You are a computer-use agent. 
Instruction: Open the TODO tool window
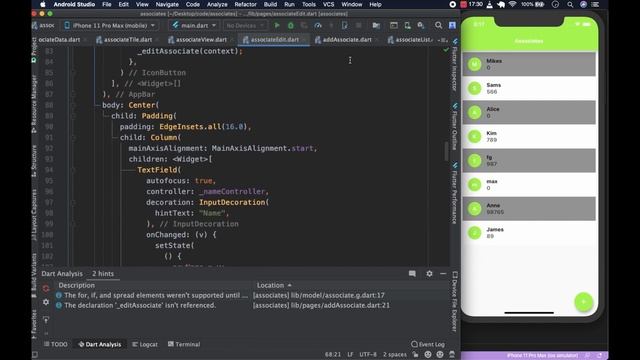[56, 344]
